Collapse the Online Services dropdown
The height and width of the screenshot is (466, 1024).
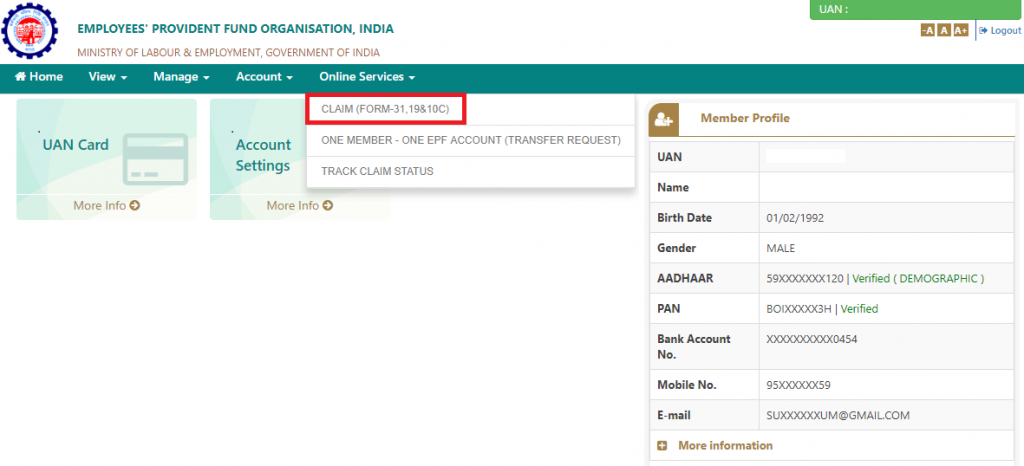coord(366,77)
